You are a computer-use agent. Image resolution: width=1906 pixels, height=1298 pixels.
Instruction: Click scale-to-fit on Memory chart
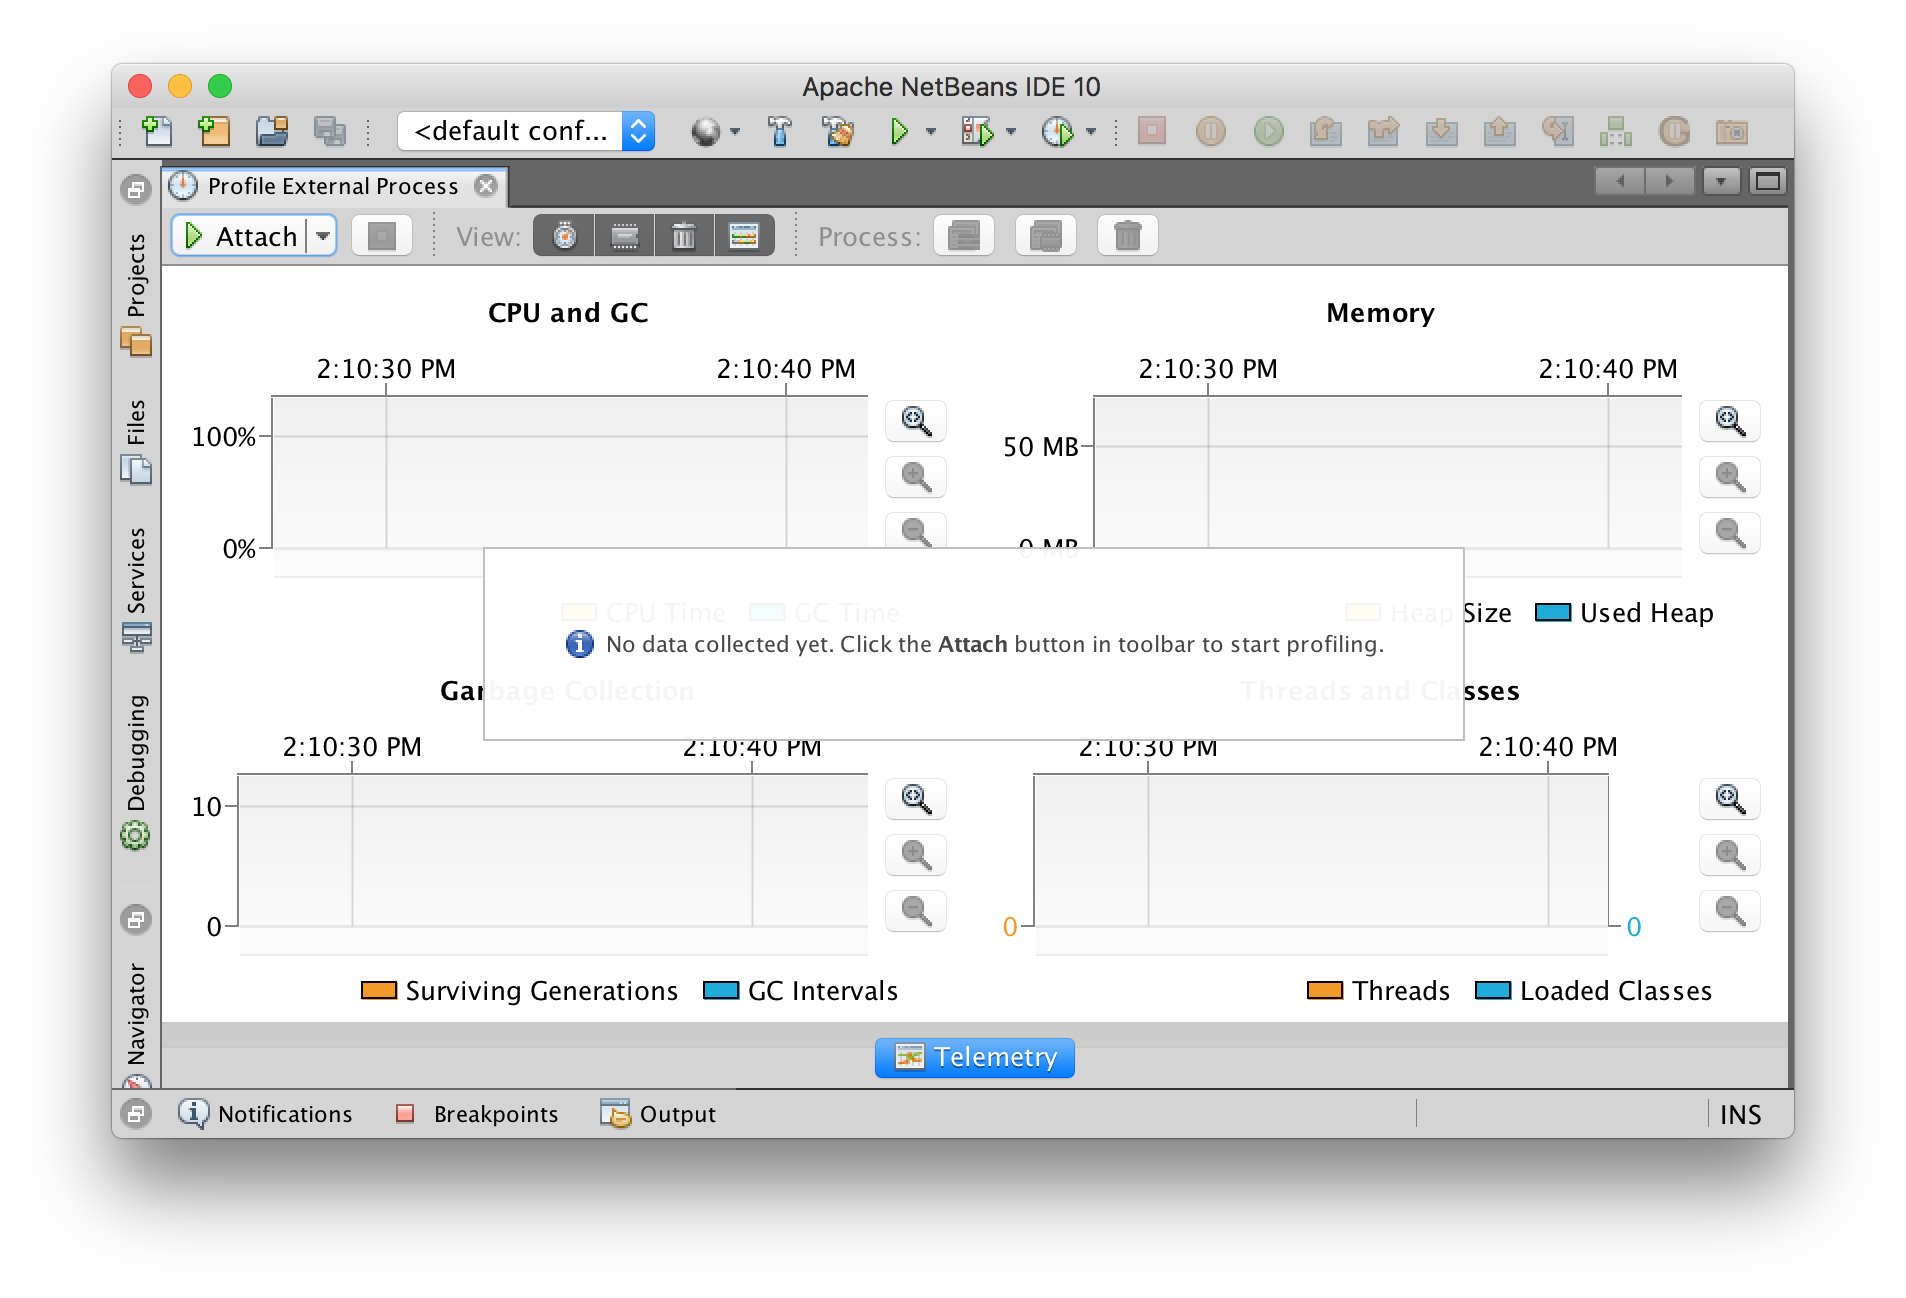[x=1730, y=421]
